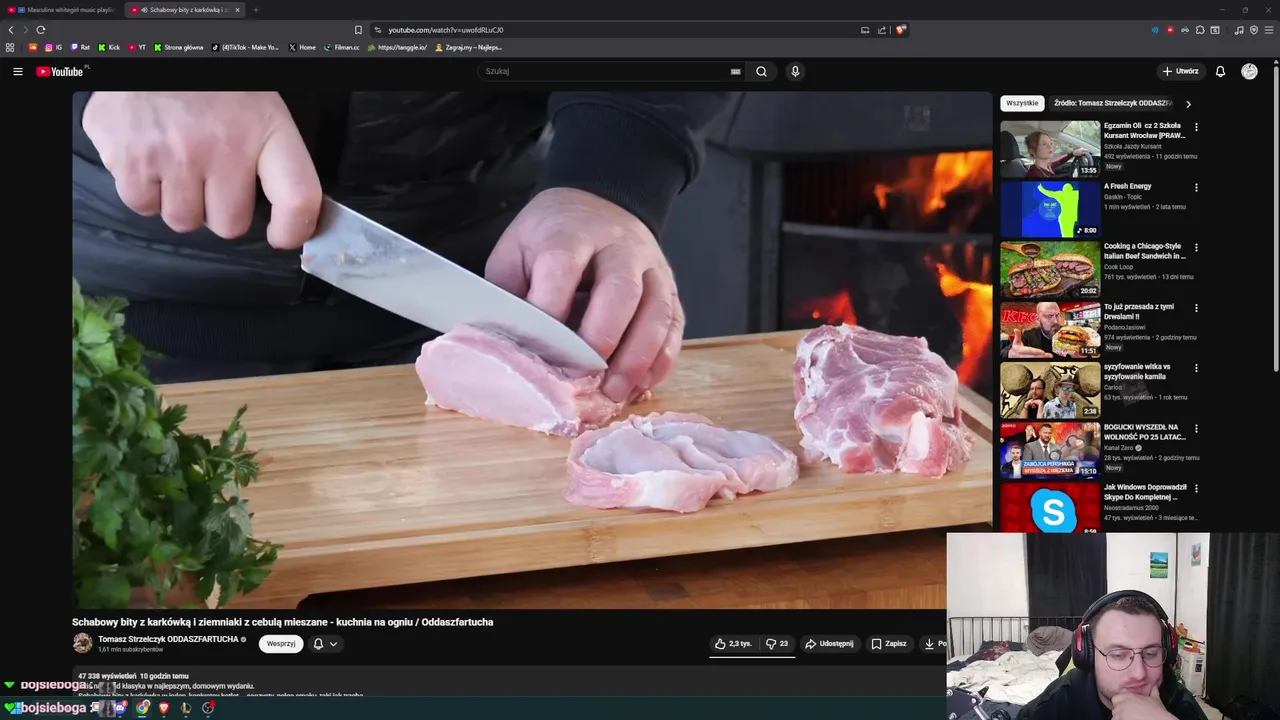Open options for BOGUCKI WYSZEDŁ video
Screen dimensions: 1280x720
(1196, 428)
